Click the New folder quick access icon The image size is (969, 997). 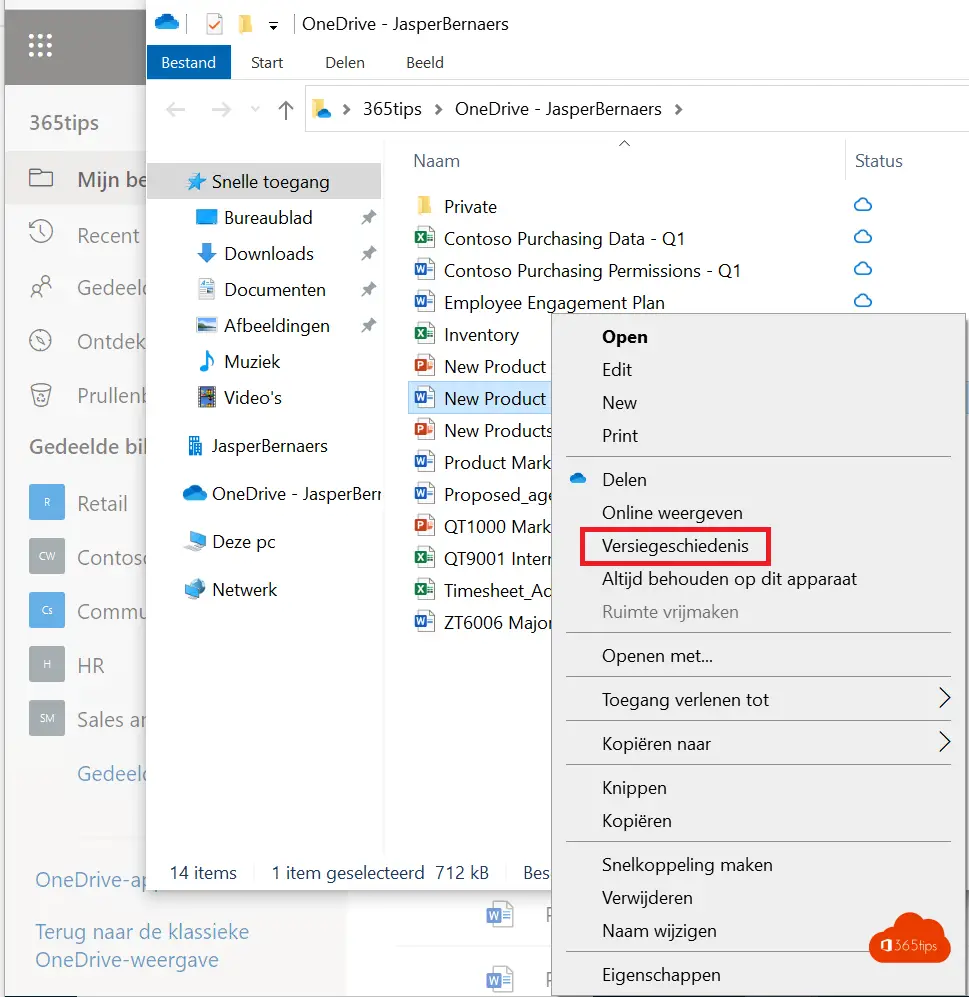pyautogui.click(x=245, y=25)
